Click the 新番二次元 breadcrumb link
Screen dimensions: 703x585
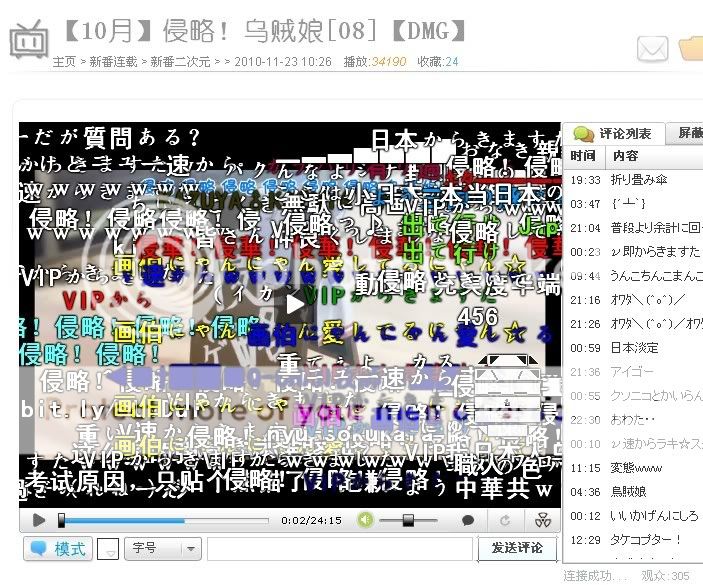180,62
